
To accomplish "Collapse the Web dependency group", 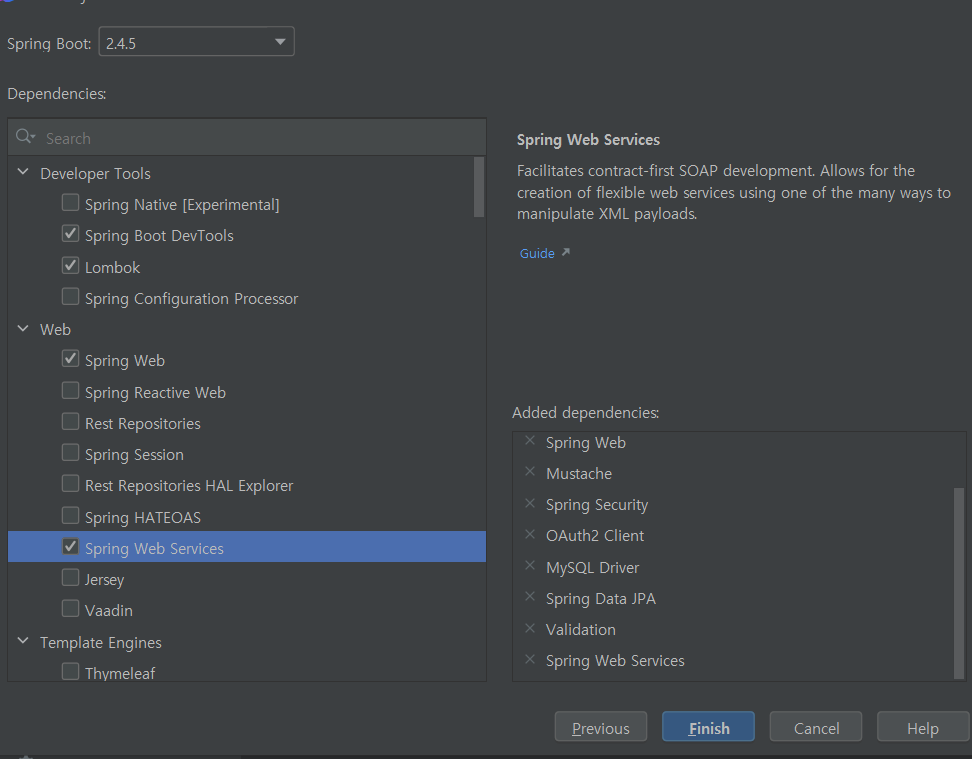I will point(23,328).
